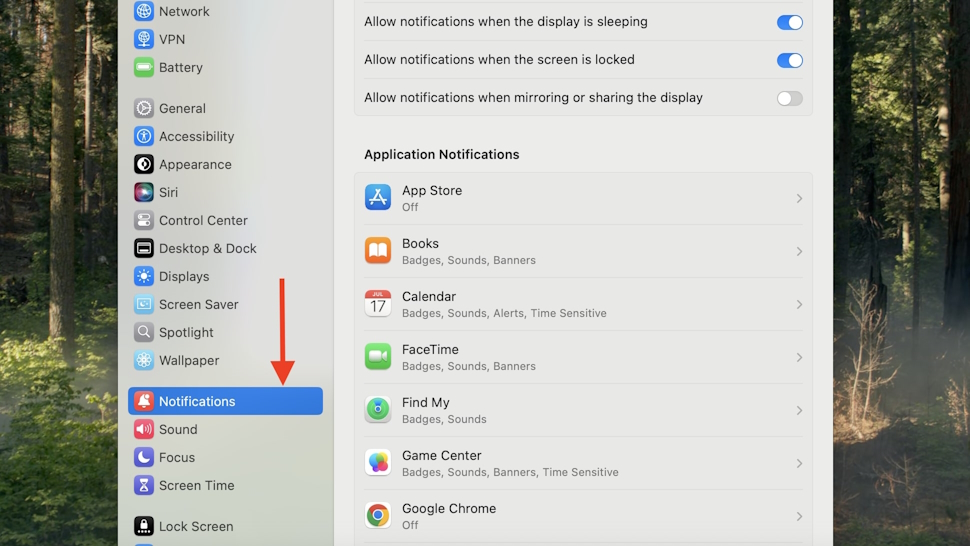Open the Focus label in sidebar

click(177, 457)
